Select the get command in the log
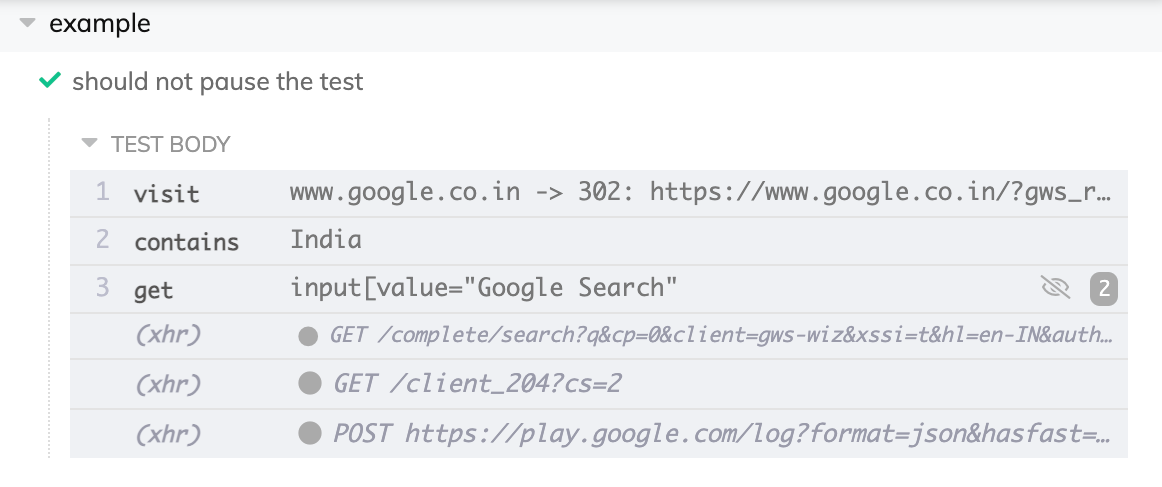This screenshot has height=487, width=1162. pyautogui.click(x=153, y=290)
